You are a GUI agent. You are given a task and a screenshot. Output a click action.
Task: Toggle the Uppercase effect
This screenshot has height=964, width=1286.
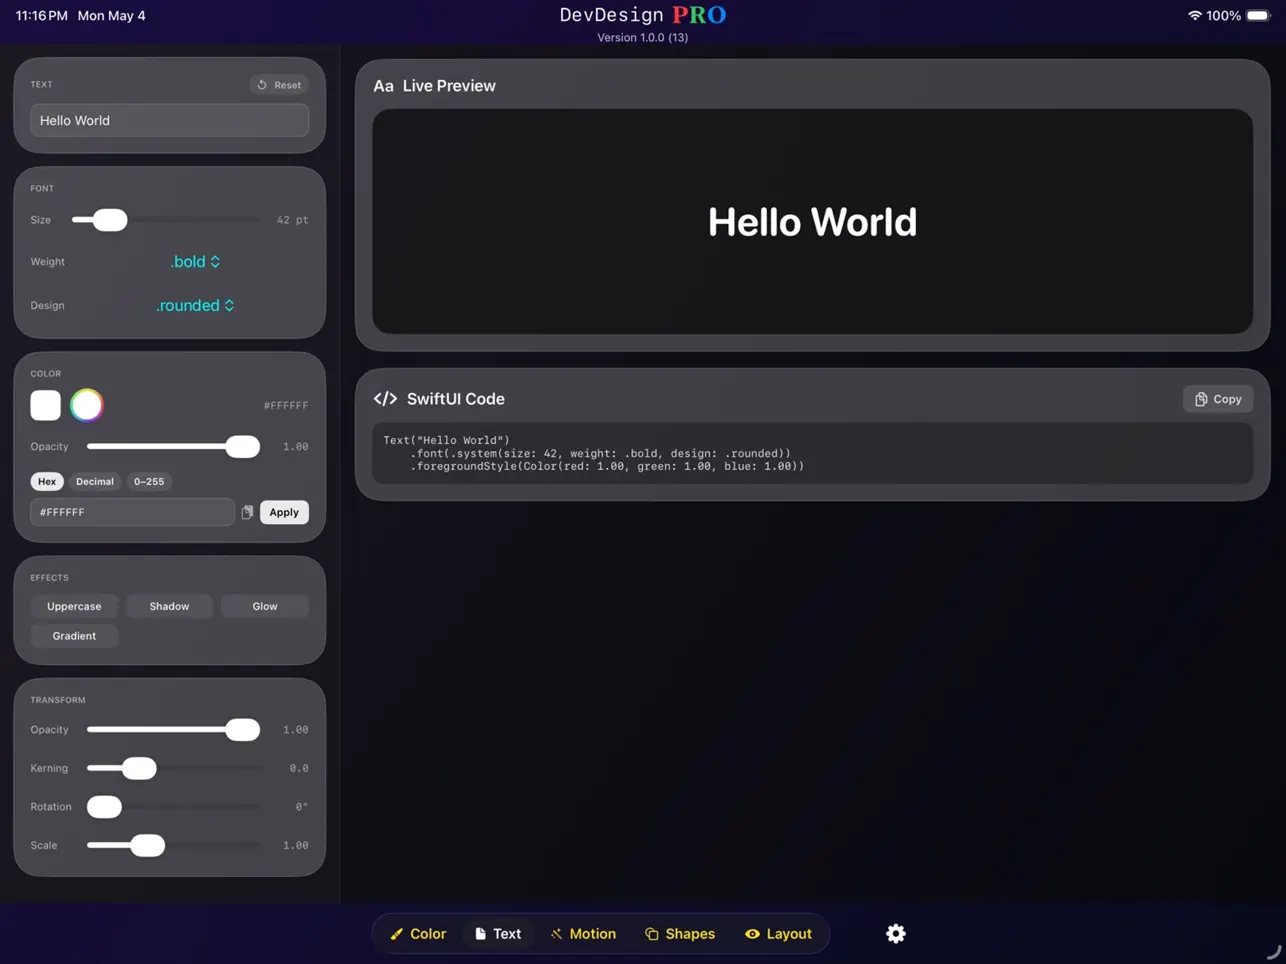click(74, 606)
